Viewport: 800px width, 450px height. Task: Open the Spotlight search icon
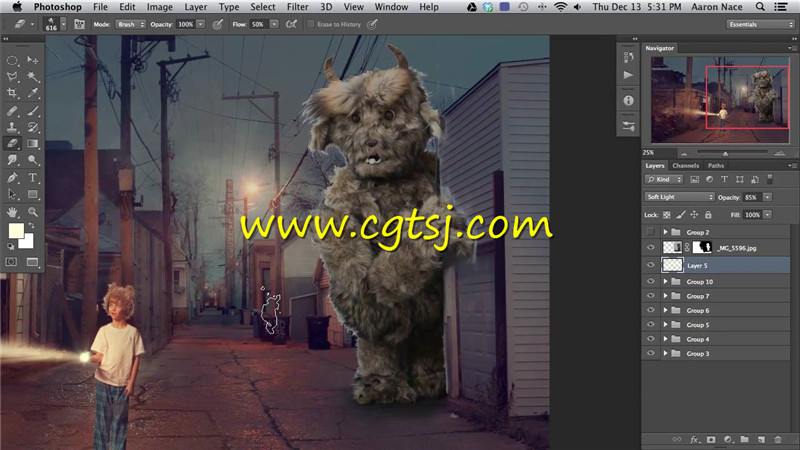click(760, 7)
